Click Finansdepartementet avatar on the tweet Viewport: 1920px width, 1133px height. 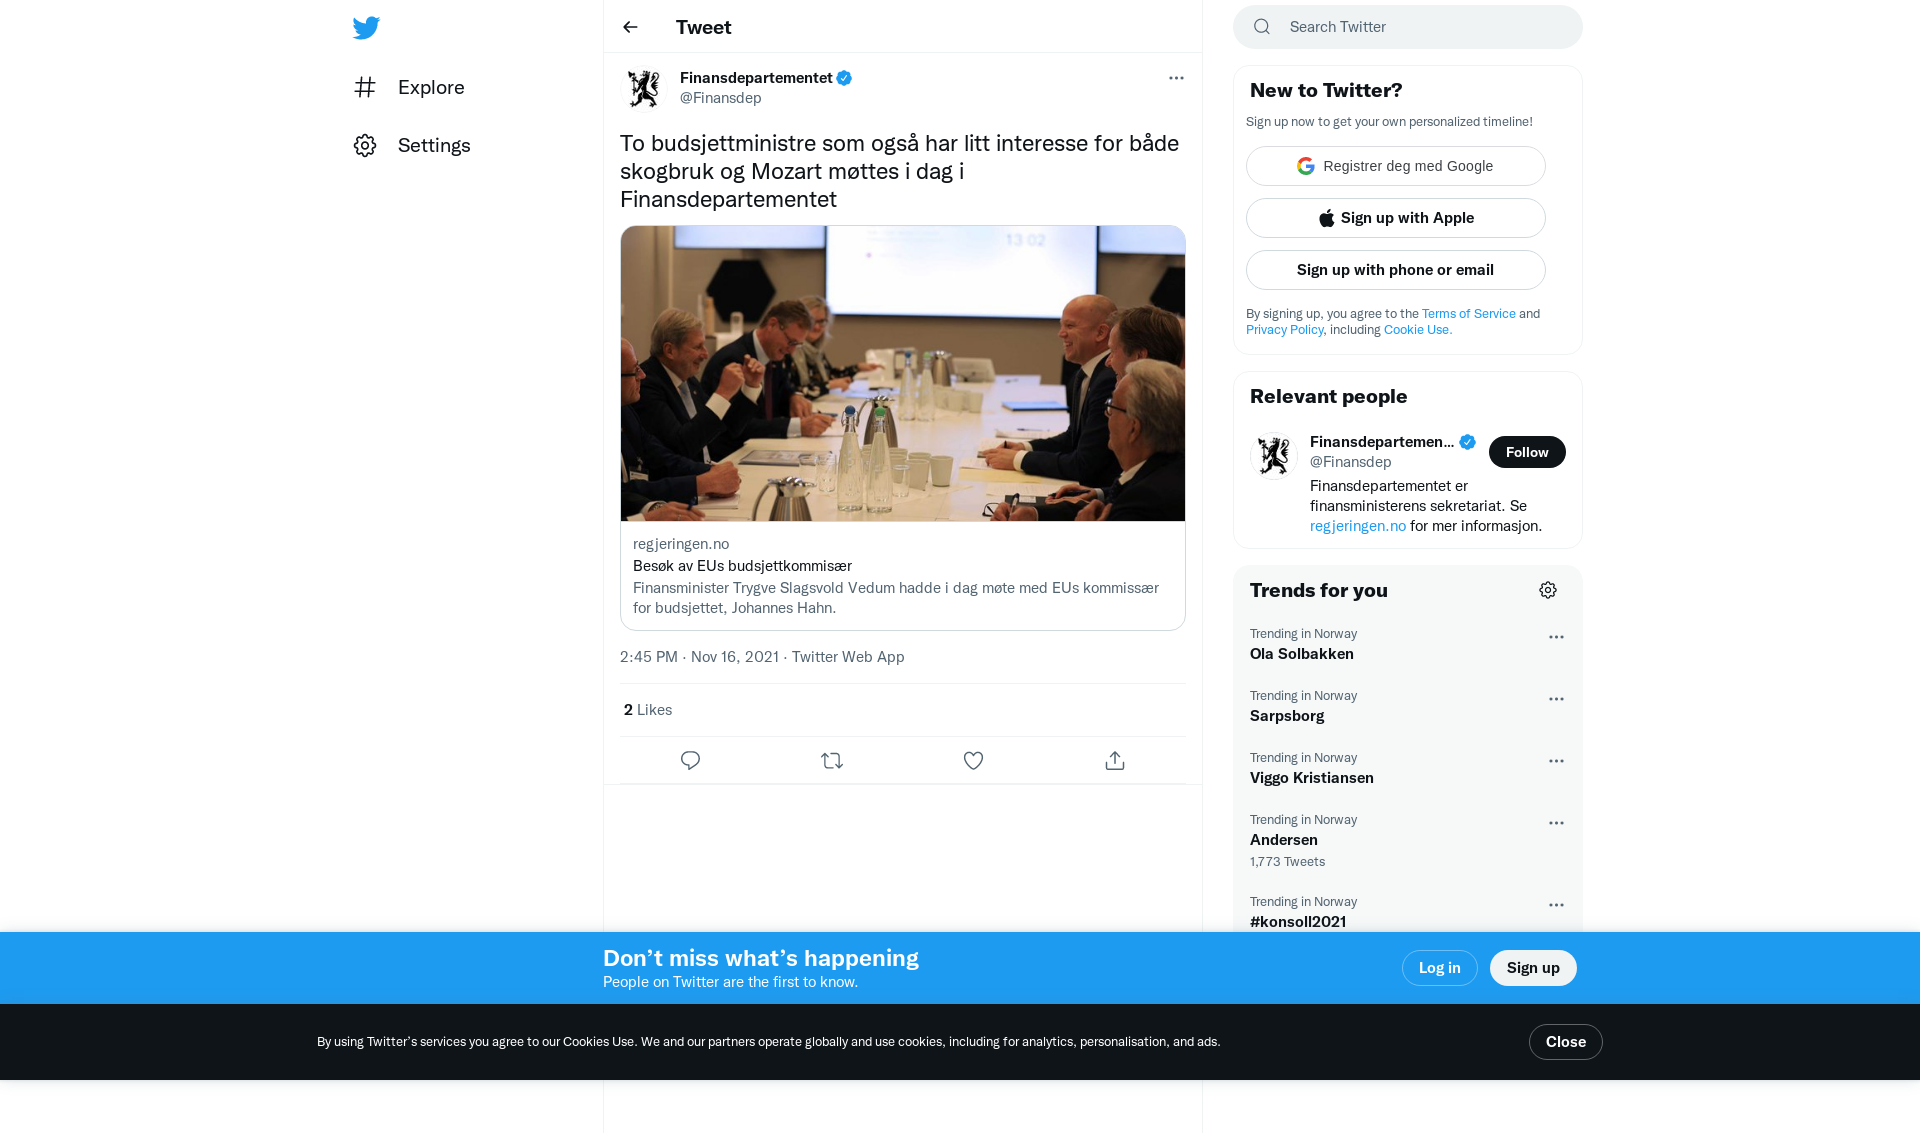(644, 88)
